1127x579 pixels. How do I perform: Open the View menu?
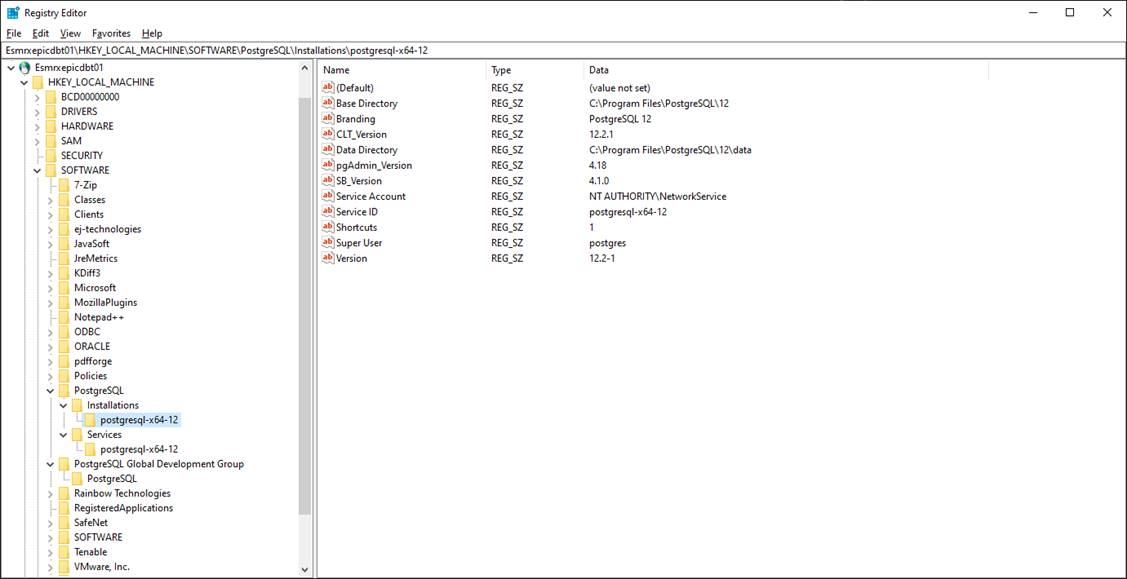[70, 33]
